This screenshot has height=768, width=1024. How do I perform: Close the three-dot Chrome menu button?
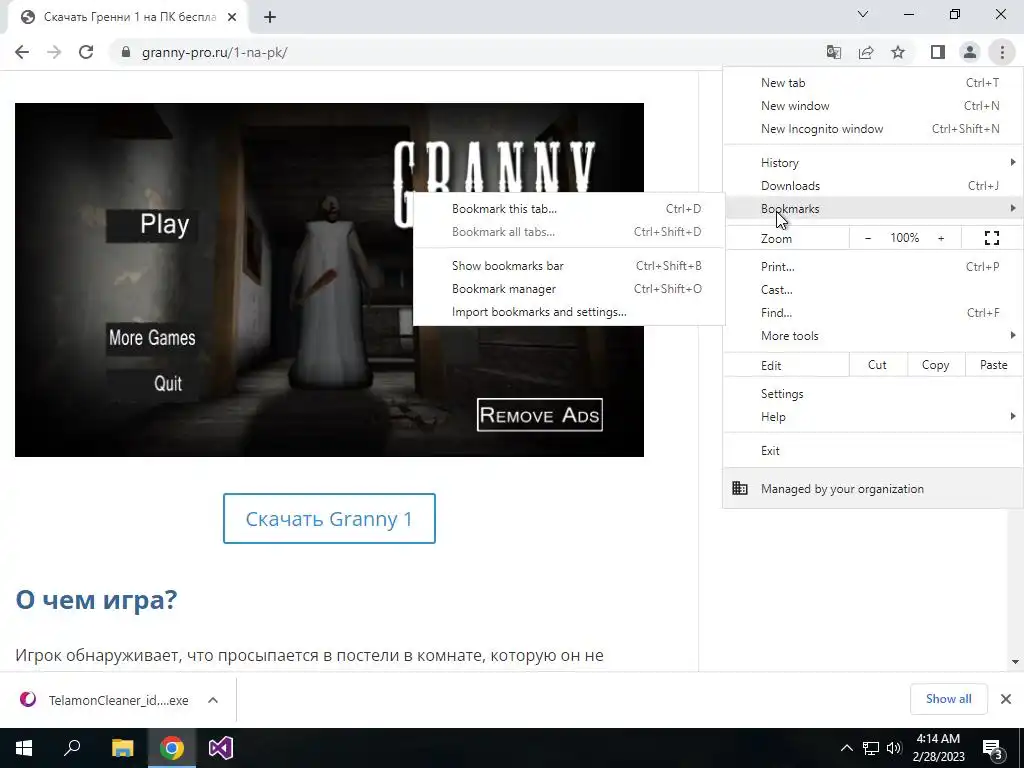pyautogui.click(x=1002, y=52)
